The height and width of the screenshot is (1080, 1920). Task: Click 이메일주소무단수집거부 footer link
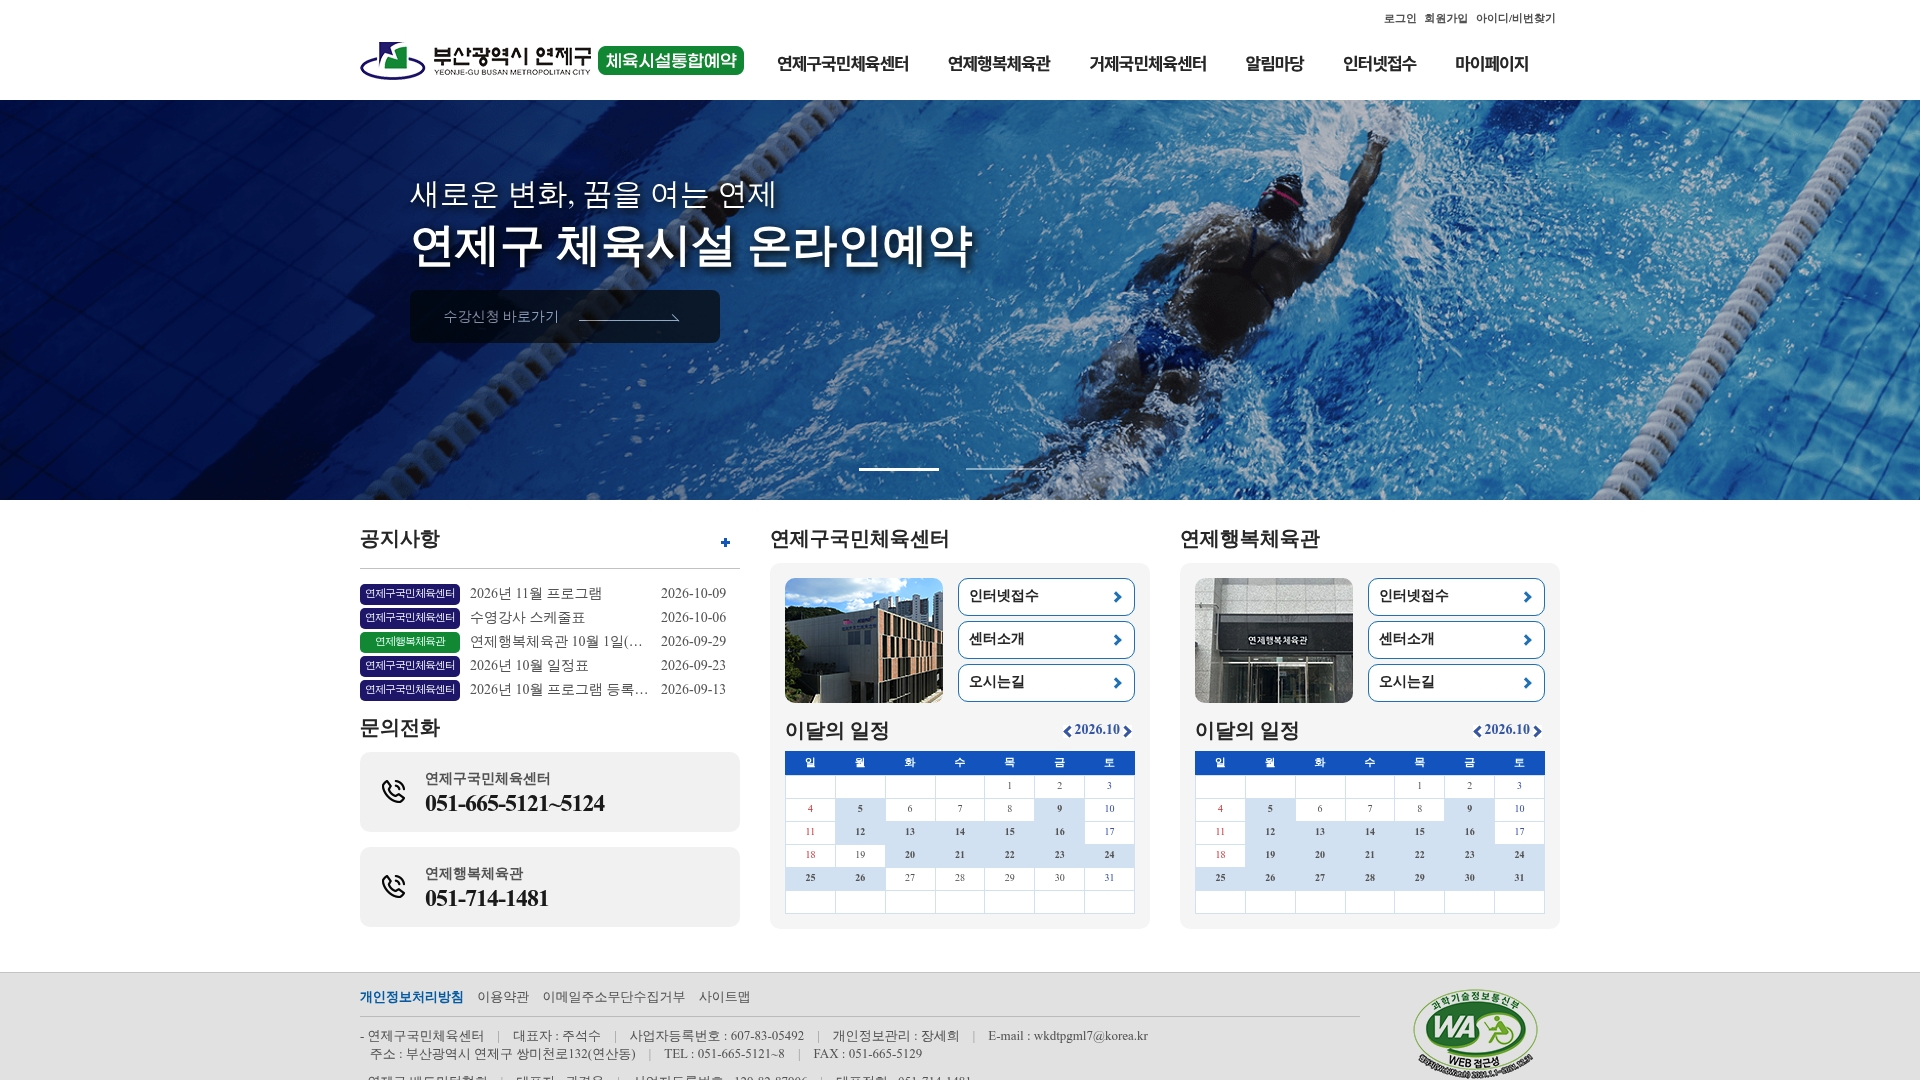(x=614, y=997)
